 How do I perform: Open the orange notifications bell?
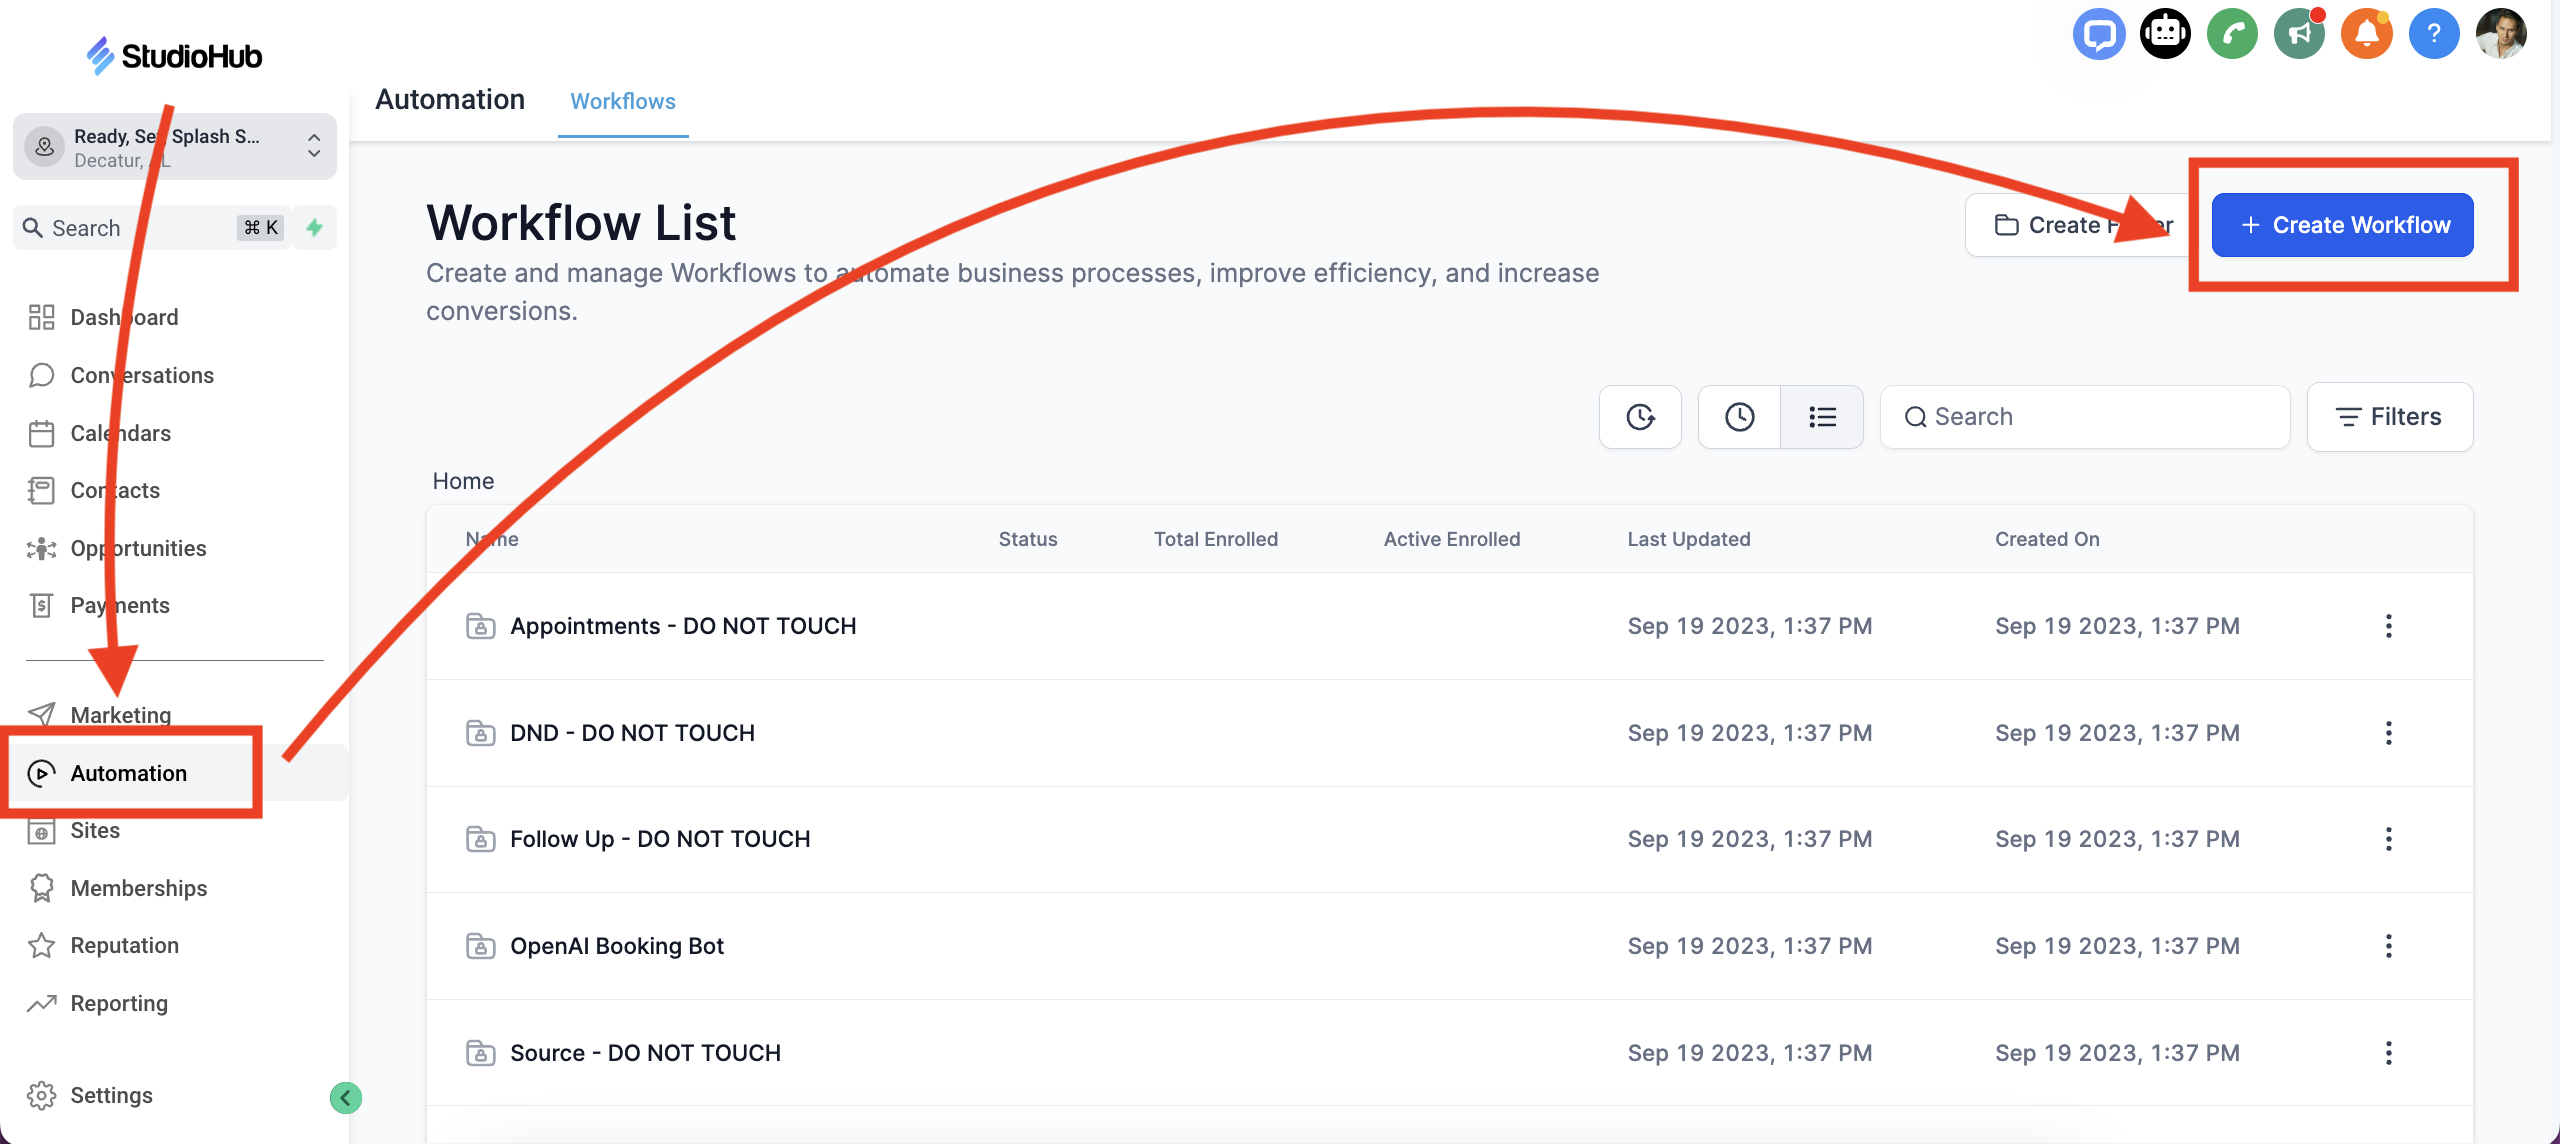tap(2366, 34)
